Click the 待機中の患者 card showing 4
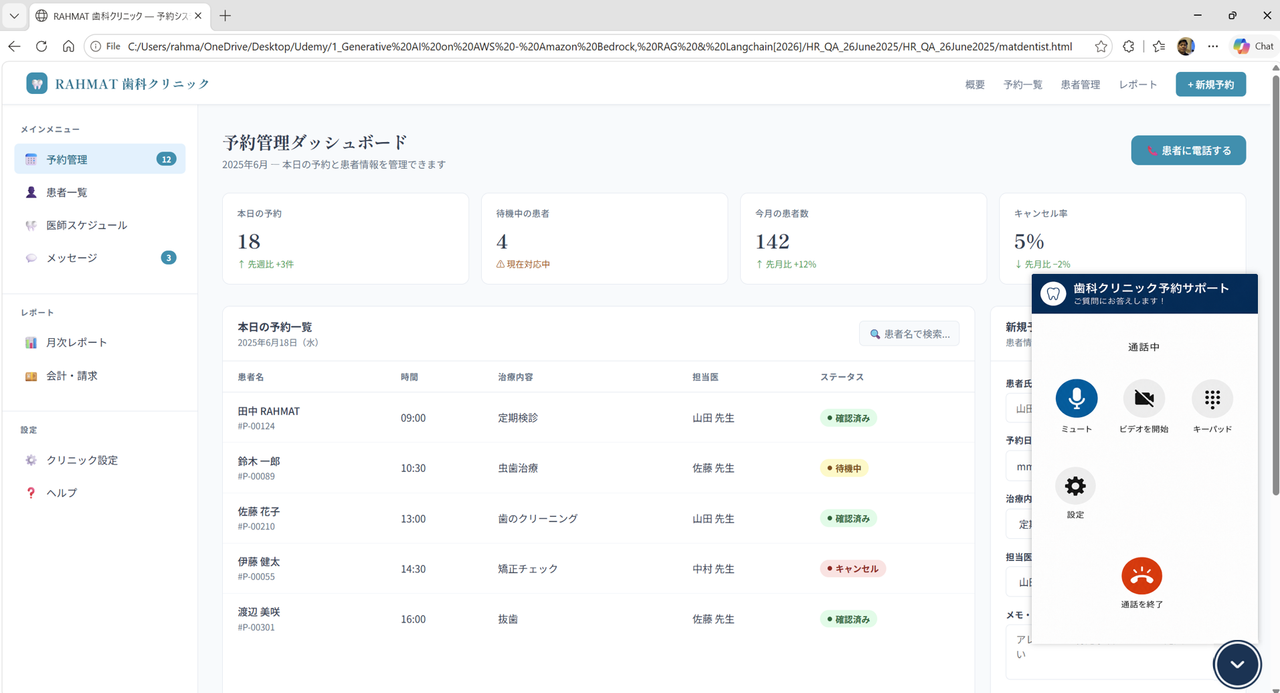Viewport: 1280px width, 693px height. (604, 239)
